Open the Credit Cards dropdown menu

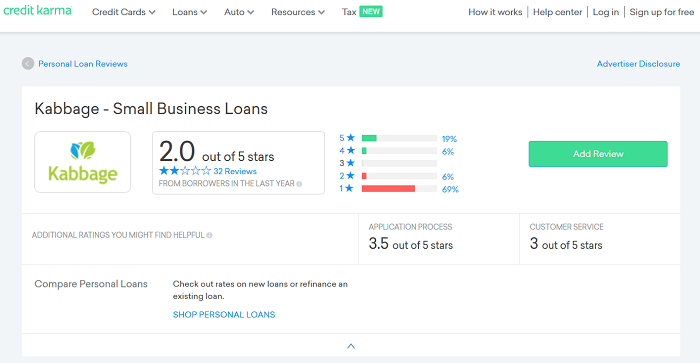tap(124, 12)
